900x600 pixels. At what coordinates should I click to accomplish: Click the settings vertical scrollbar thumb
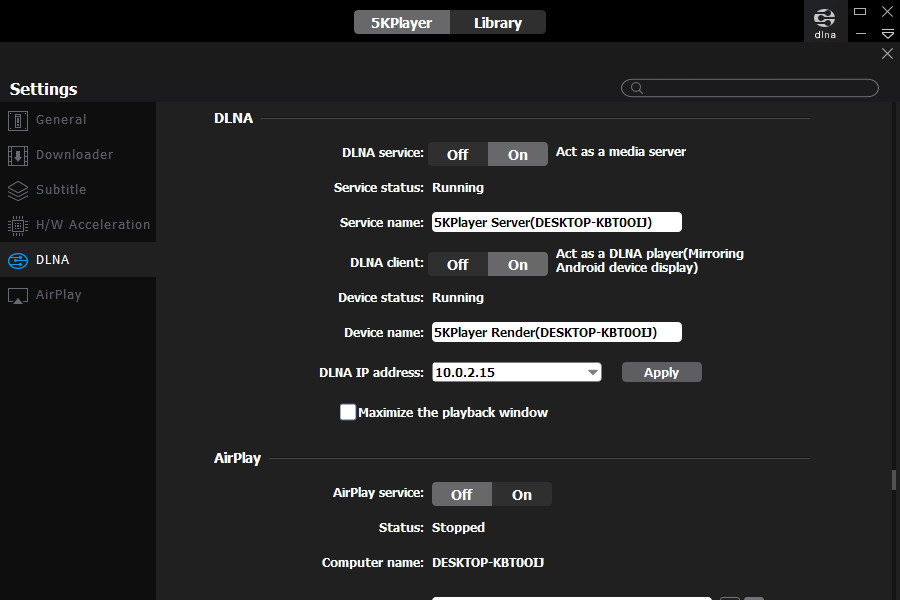(x=894, y=480)
